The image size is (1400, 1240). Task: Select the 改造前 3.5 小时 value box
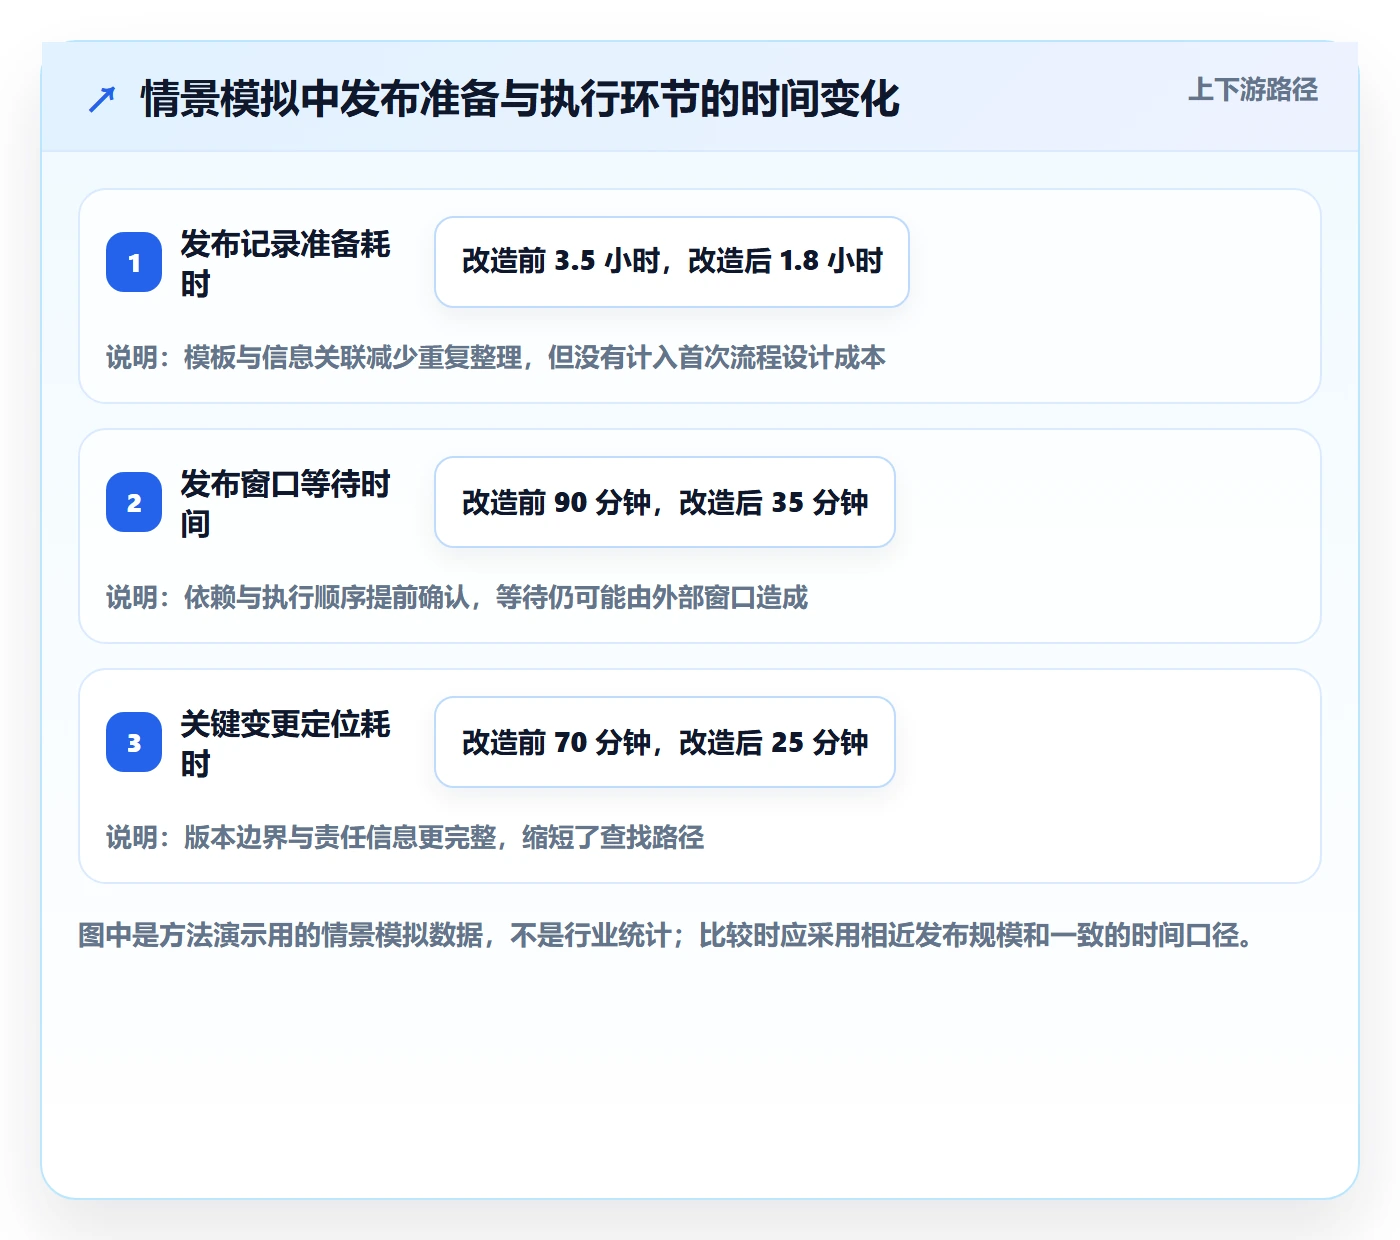(x=672, y=262)
